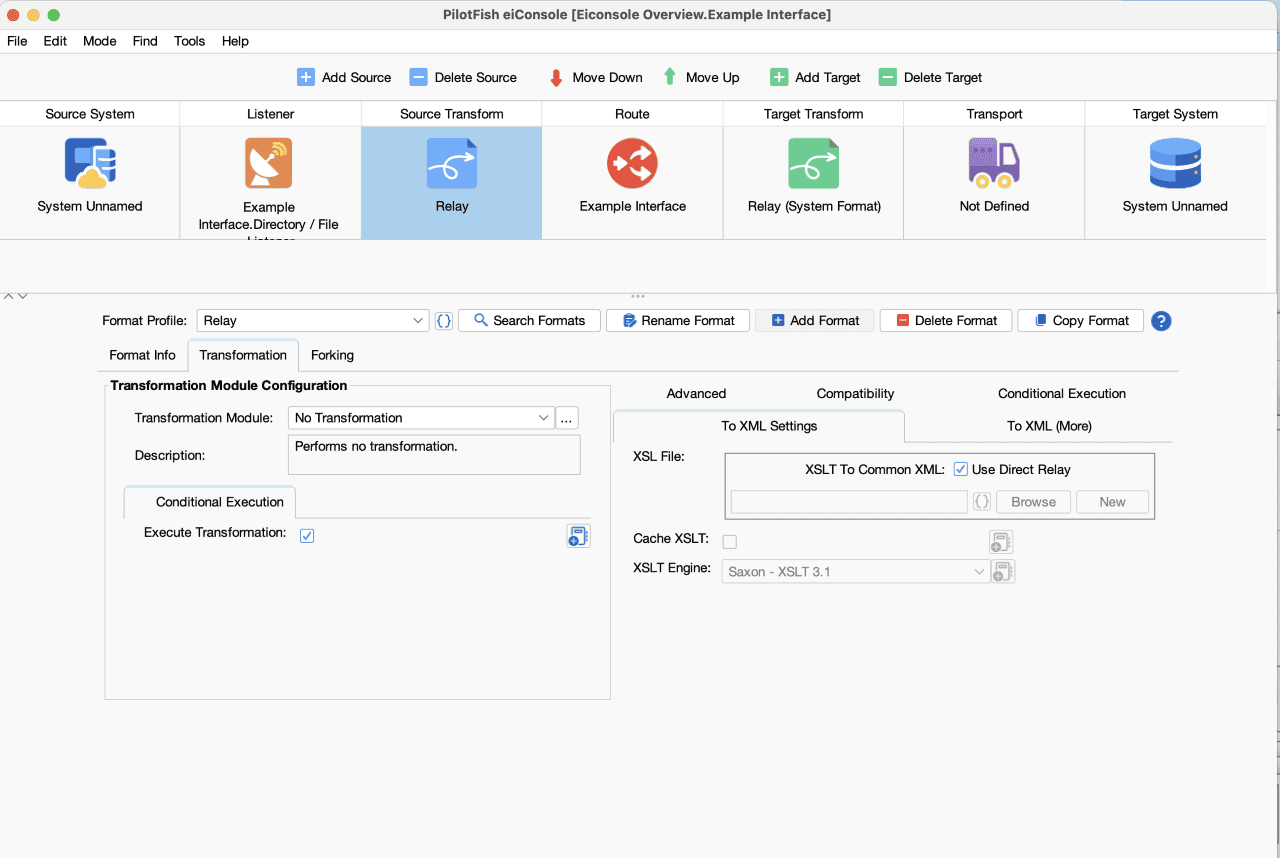Open the Advanced tab
The height and width of the screenshot is (858, 1280).
pos(696,394)
